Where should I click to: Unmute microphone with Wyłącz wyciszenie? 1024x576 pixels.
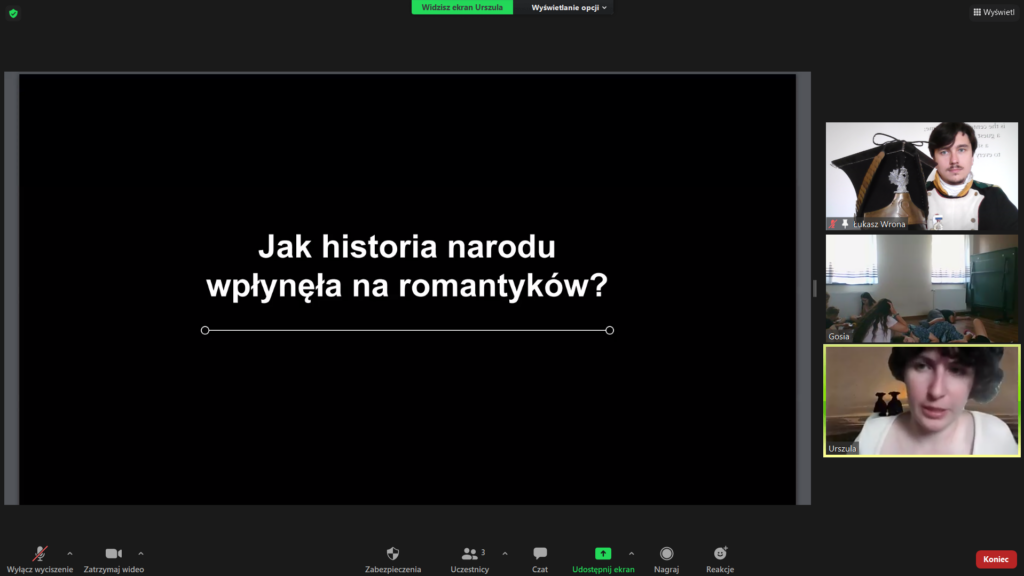[x=40, y=554]
